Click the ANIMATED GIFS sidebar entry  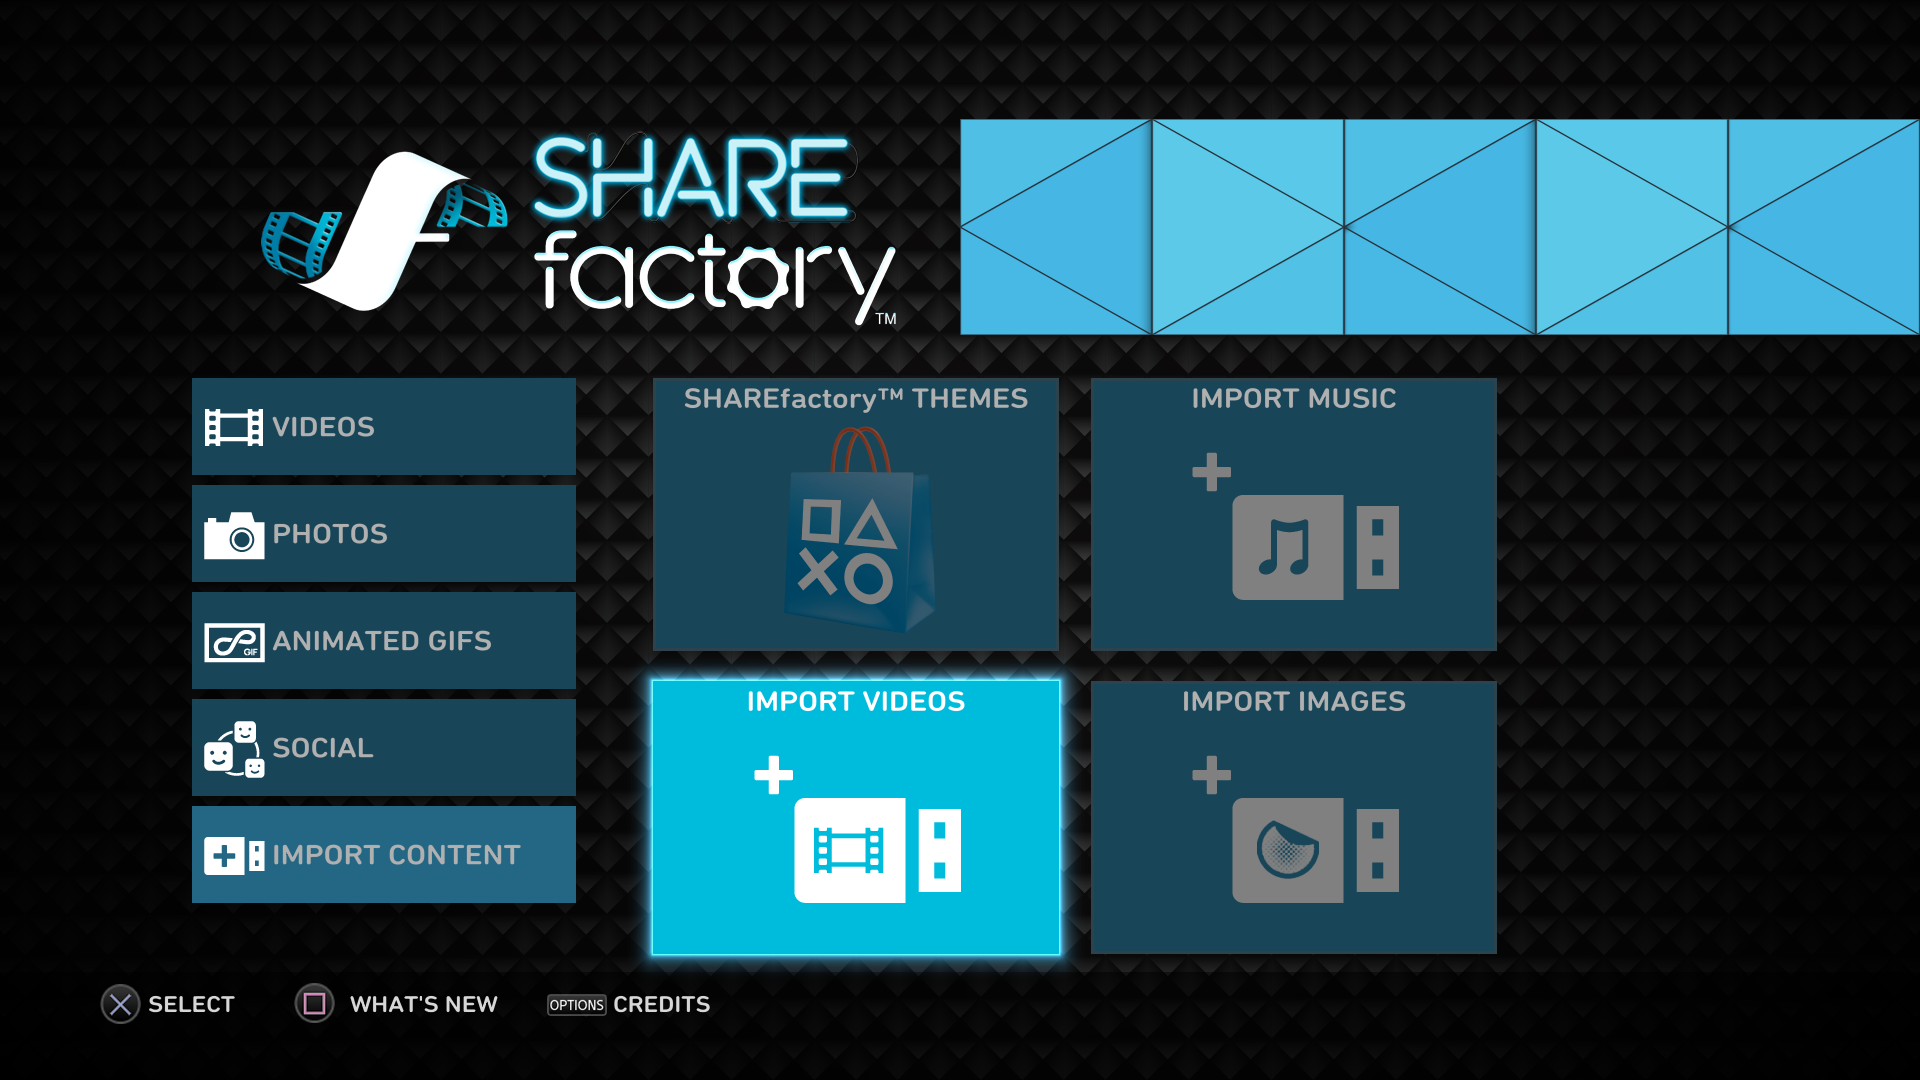coord(384,641)
